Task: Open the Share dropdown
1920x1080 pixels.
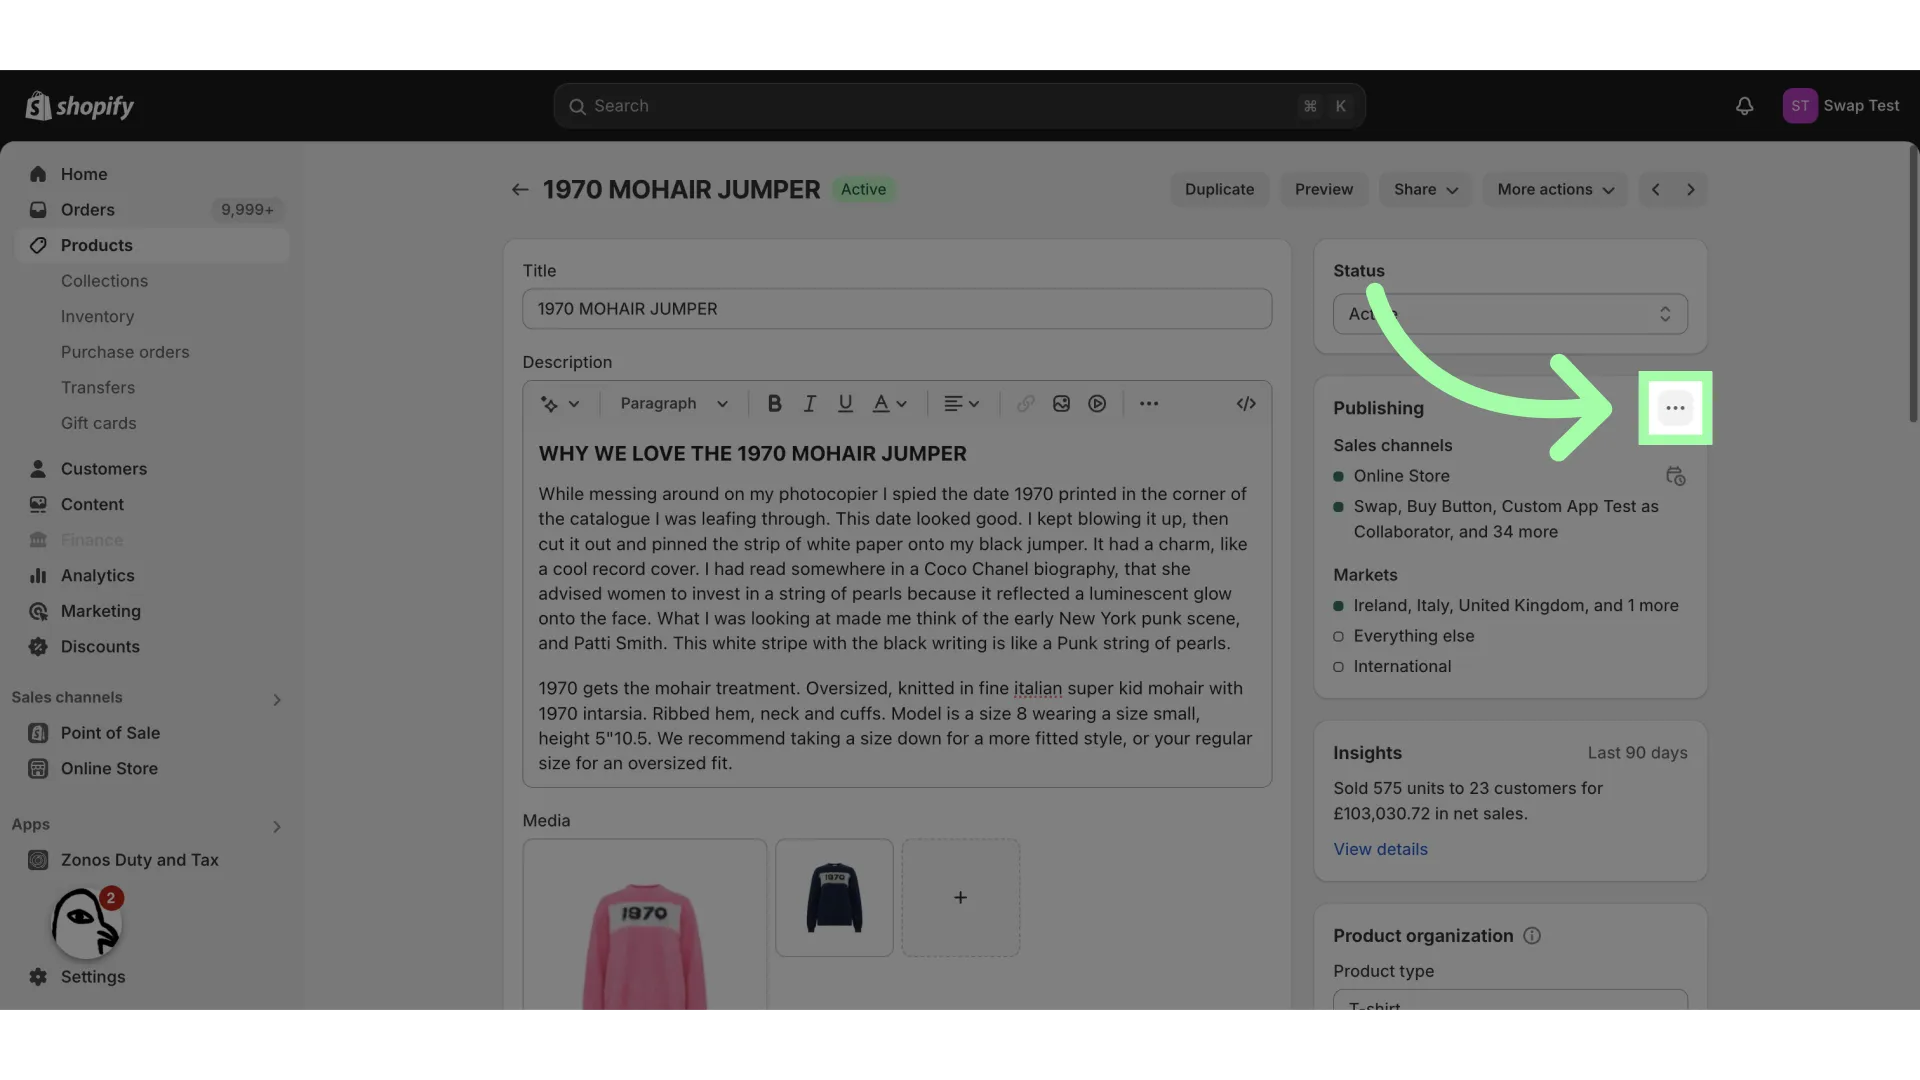Action: pyautogui.click(x=1425, y=190)
